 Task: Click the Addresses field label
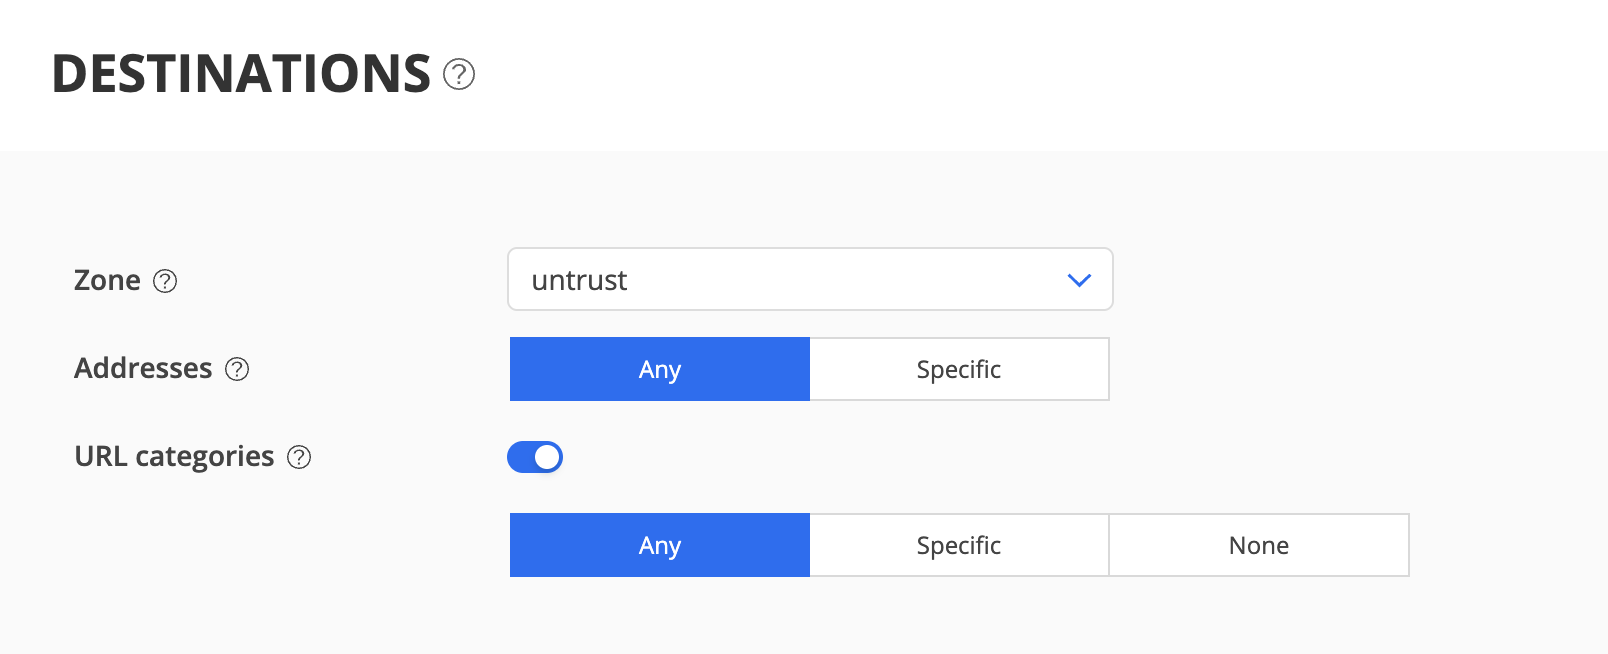(143, 368)
